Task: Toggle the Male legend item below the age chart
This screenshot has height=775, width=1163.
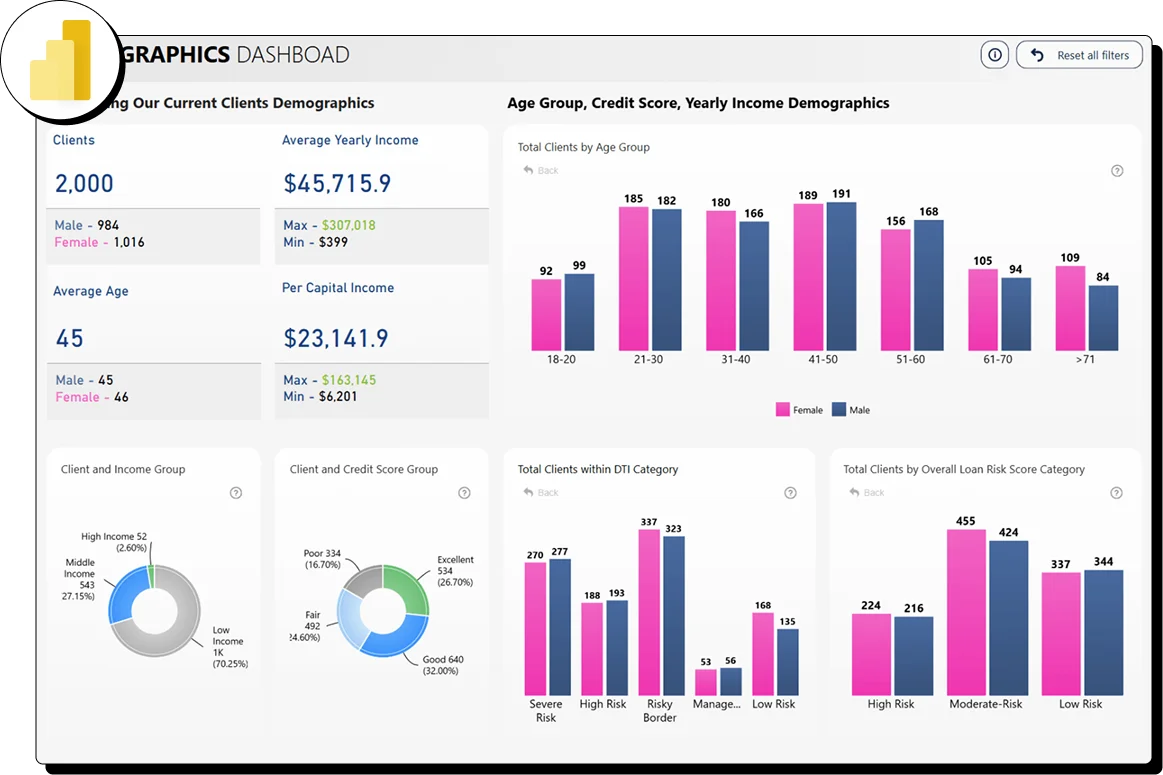Action: [855, 409]
